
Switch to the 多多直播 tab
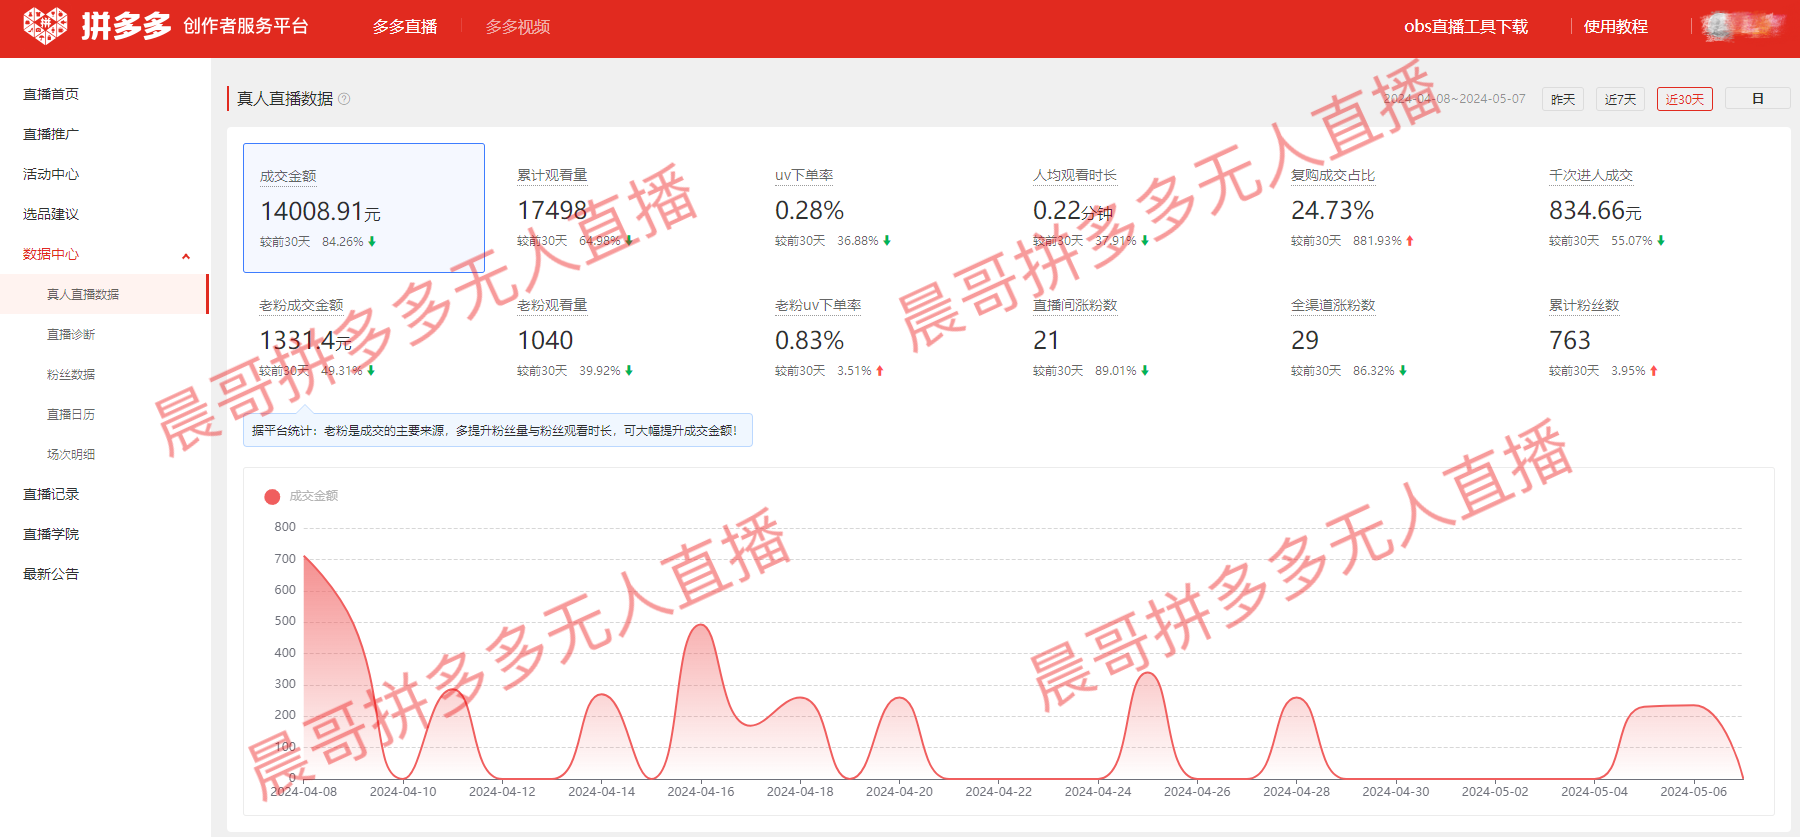405,27
